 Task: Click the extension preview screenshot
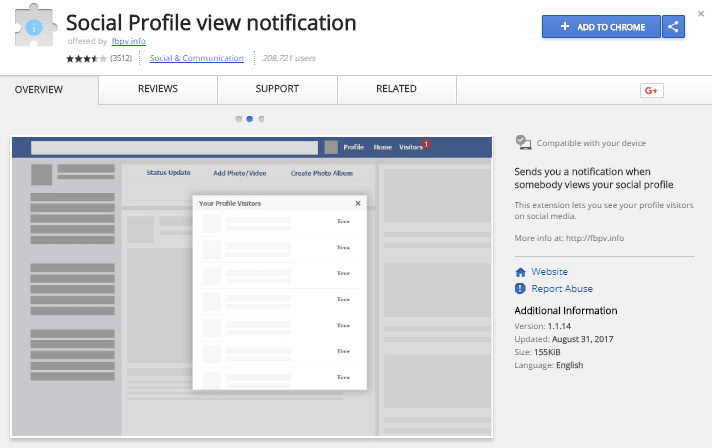click(x=252, y=287)
